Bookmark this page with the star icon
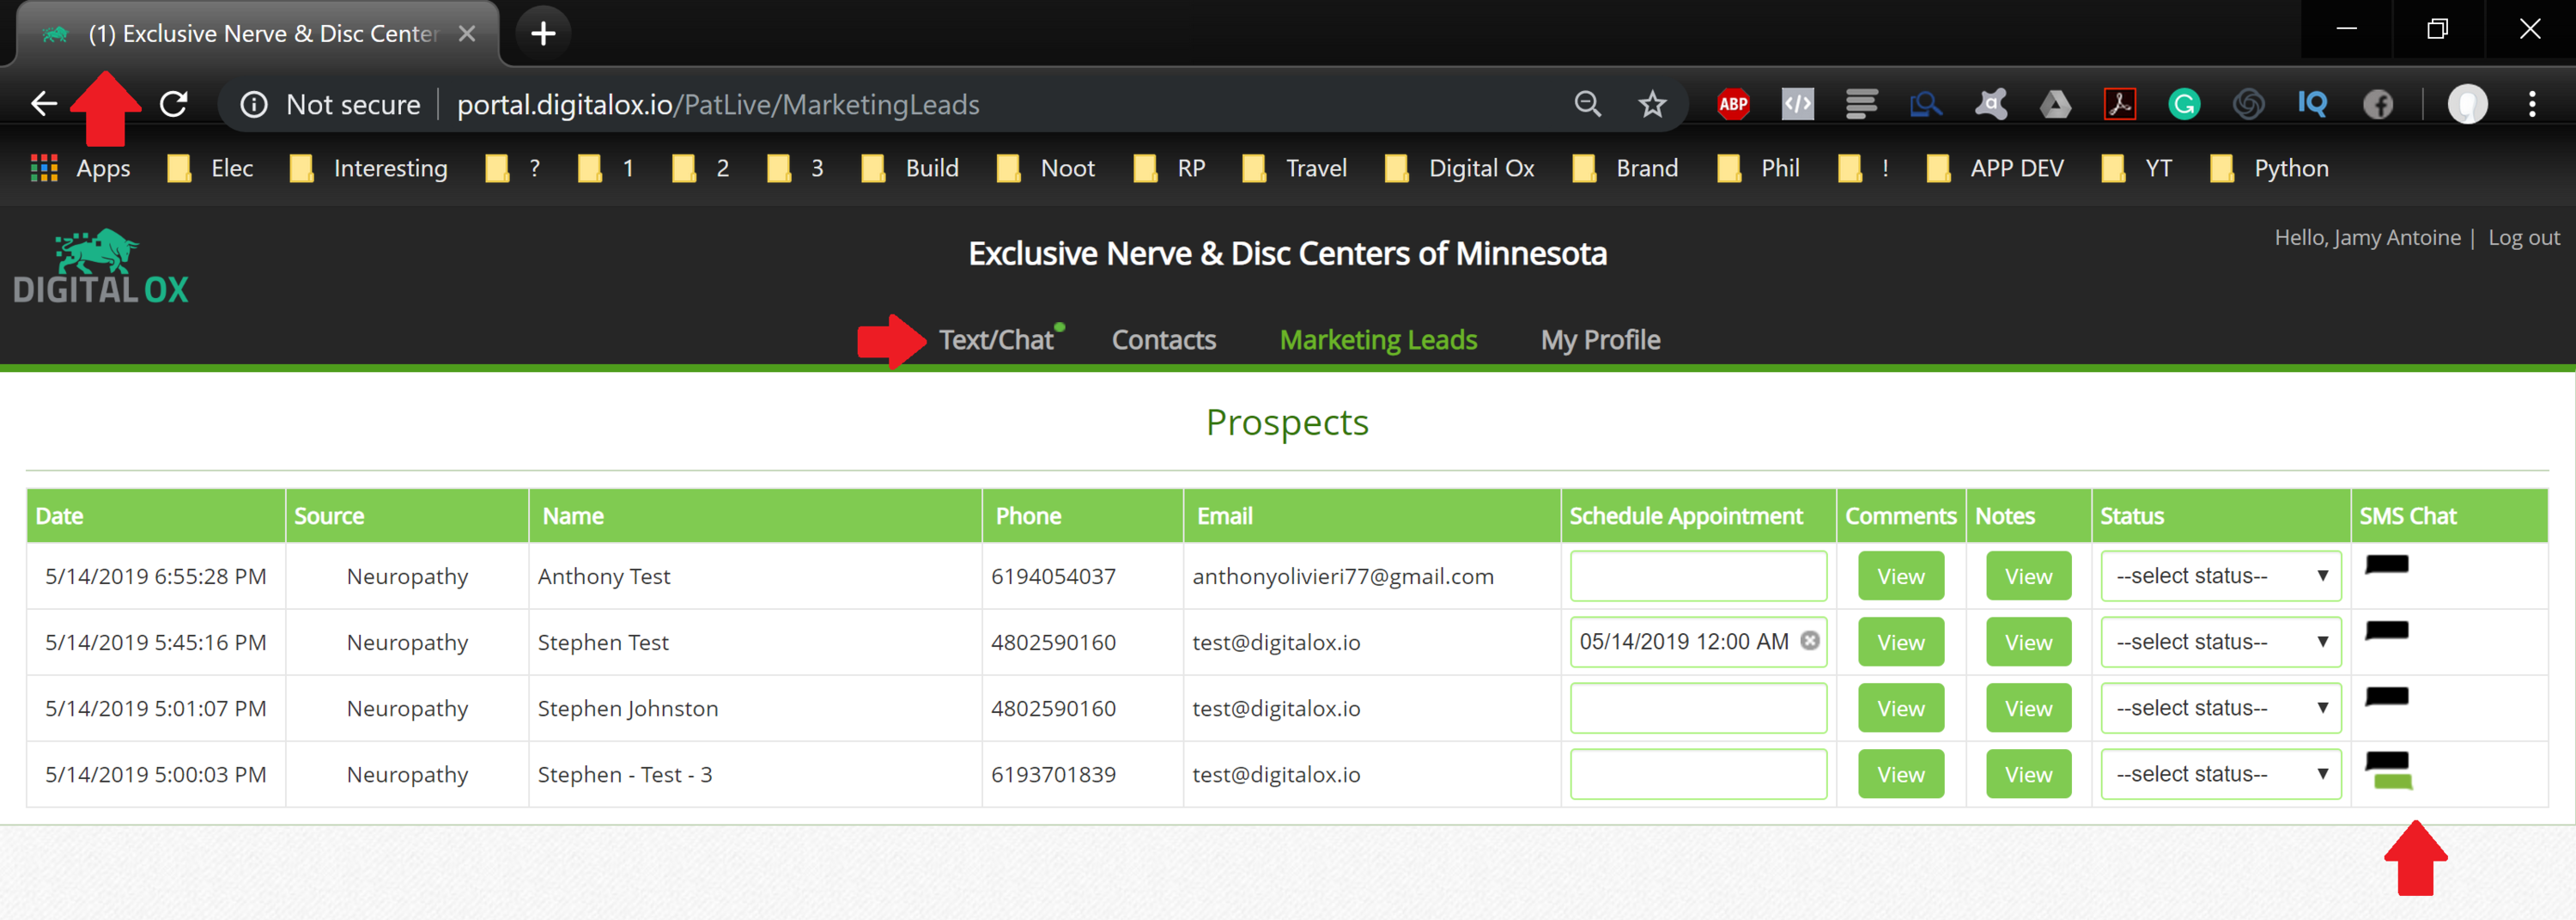The width and height of the screenshot is (2576, 920). tap(1652, 104)
